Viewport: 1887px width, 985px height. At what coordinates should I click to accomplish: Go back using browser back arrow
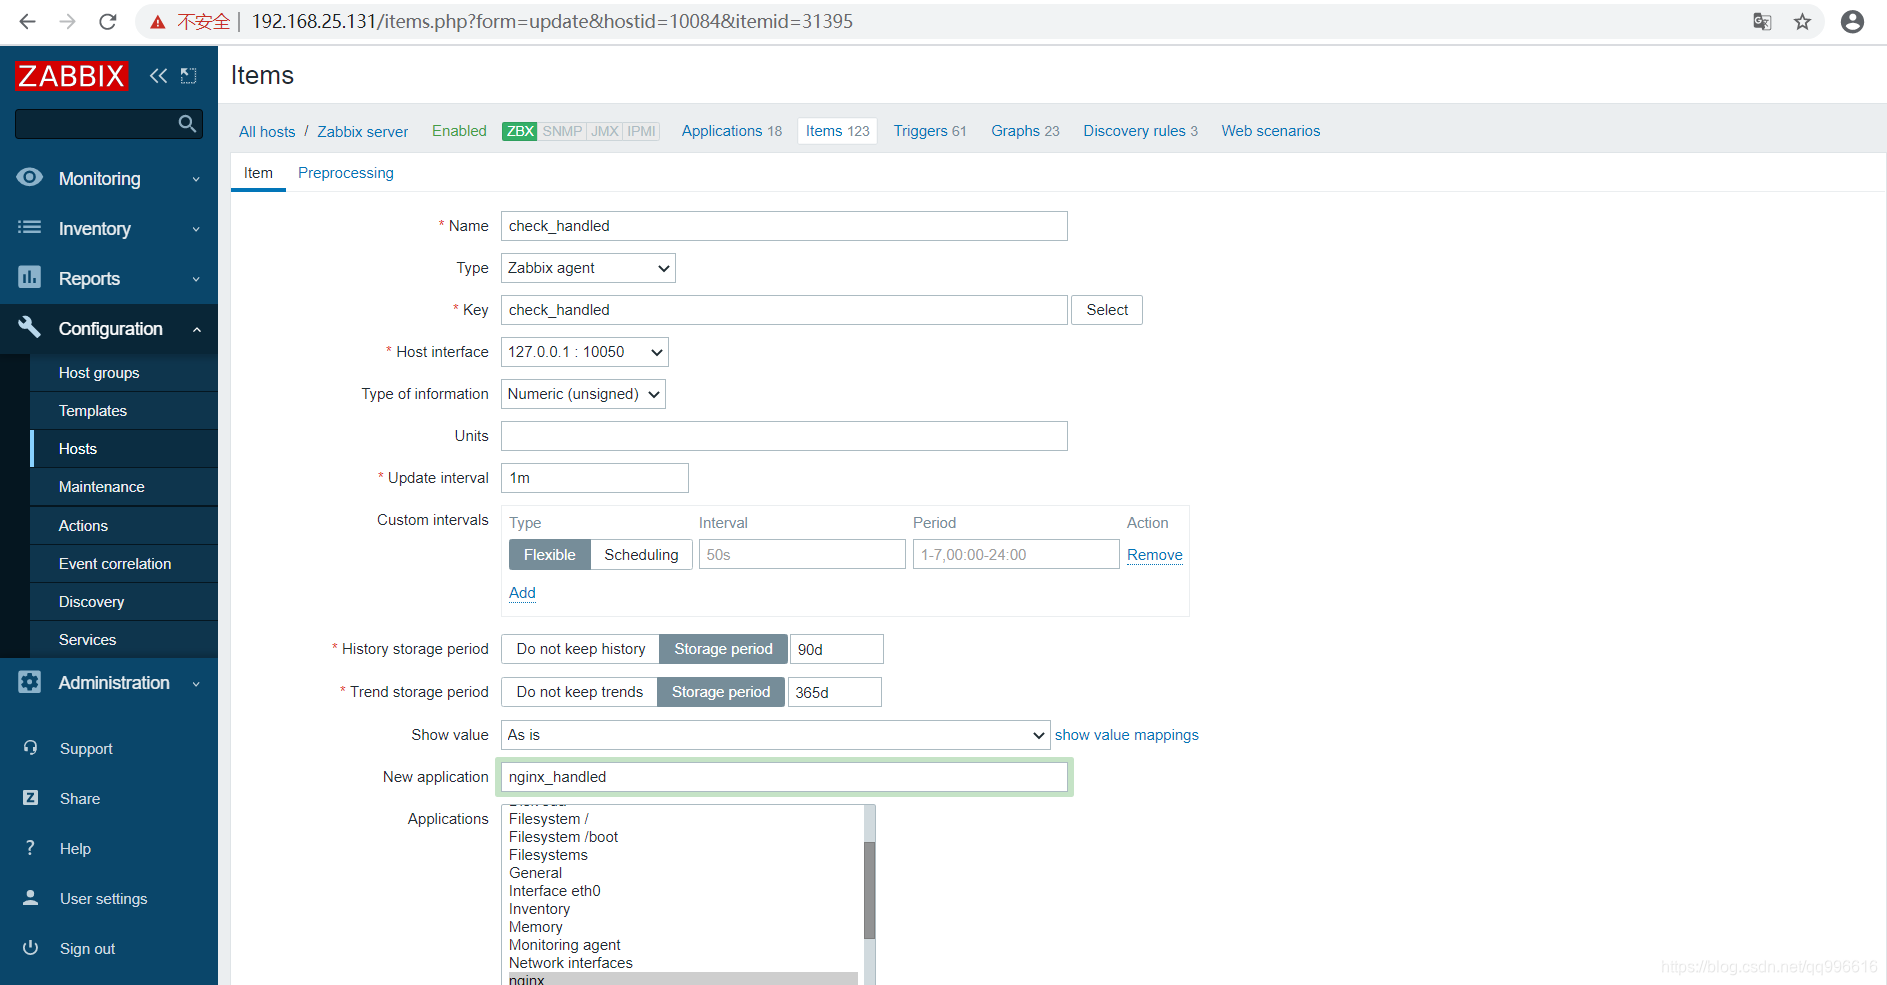coord(27,21)
